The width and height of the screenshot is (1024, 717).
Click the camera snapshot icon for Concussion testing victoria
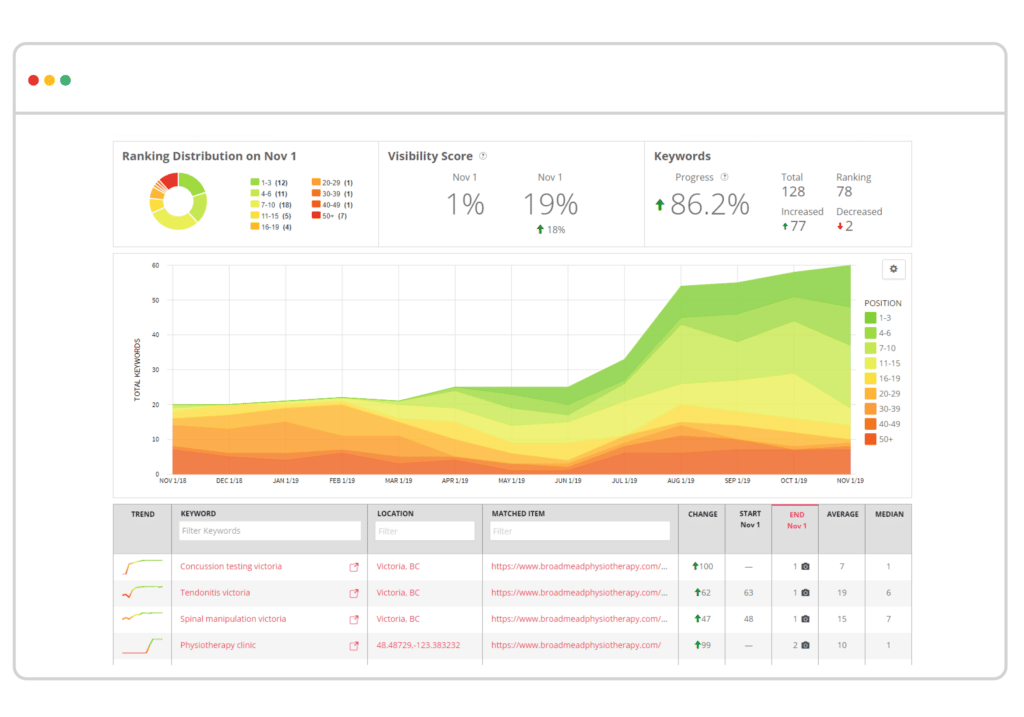[x=805, y=565]
